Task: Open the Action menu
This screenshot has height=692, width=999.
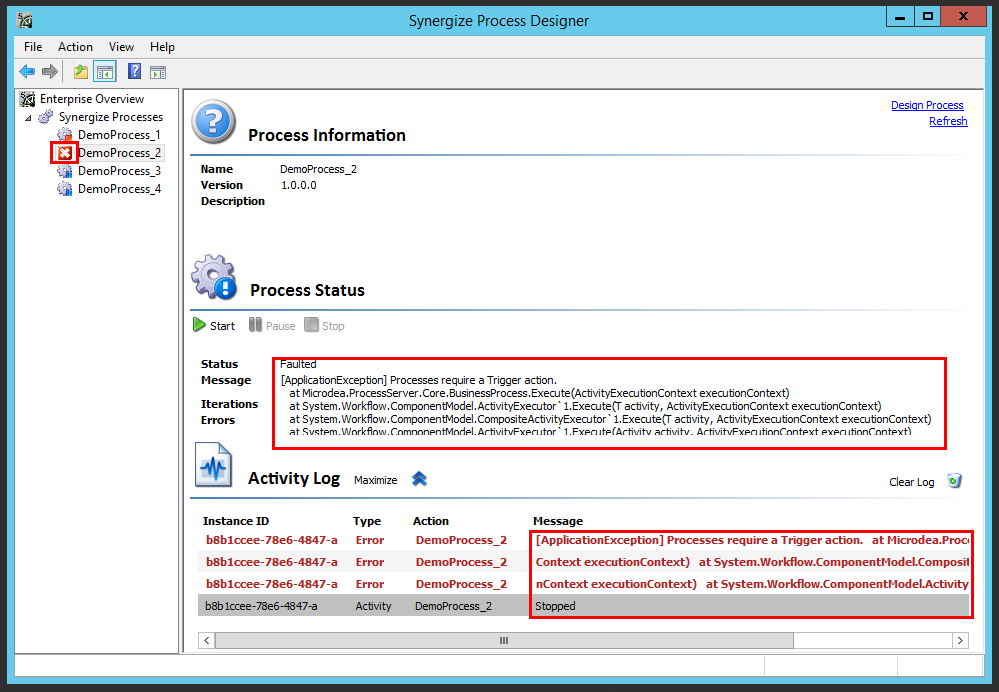Action: coord(75,47)
